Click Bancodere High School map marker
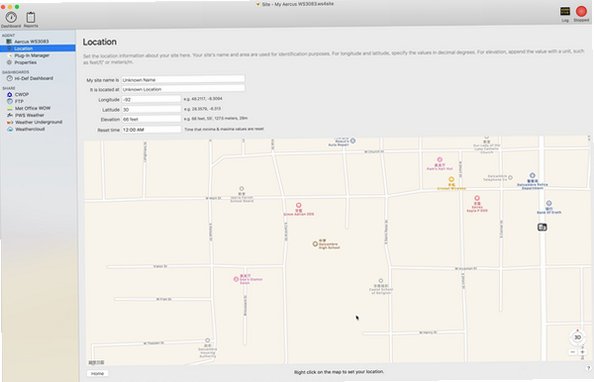The image size is (594, 382). tap(315, 244)
